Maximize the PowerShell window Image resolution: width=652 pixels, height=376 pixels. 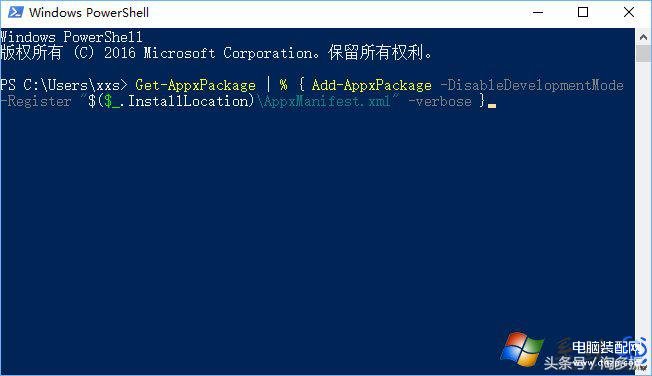point(583,12)
